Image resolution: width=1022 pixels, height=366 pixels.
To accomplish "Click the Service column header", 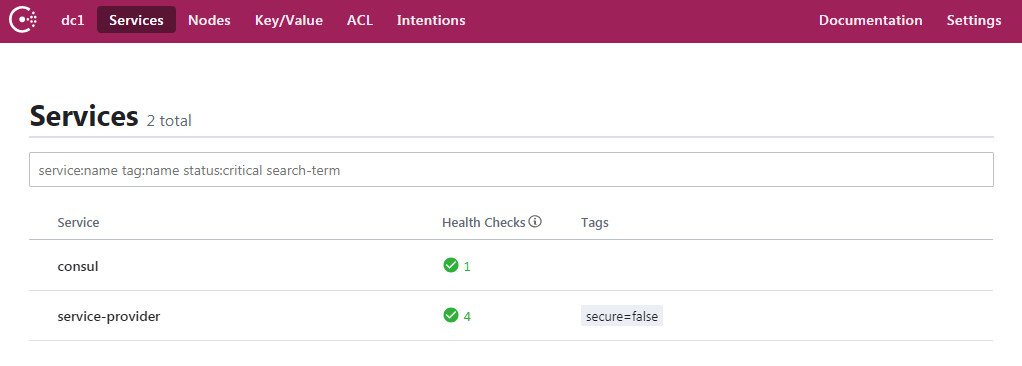I will click(x=78, y=223).
